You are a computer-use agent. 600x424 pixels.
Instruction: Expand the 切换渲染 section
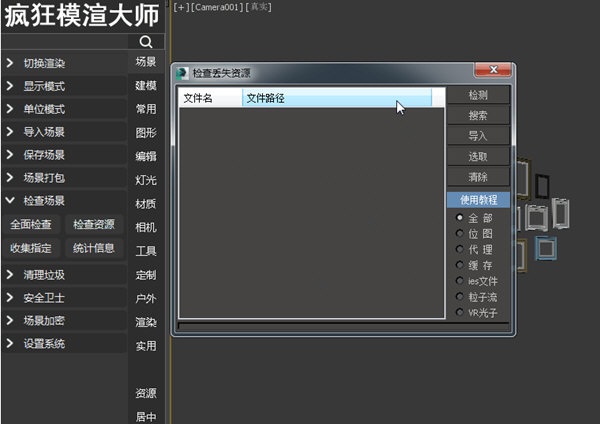tap(64, 63)
